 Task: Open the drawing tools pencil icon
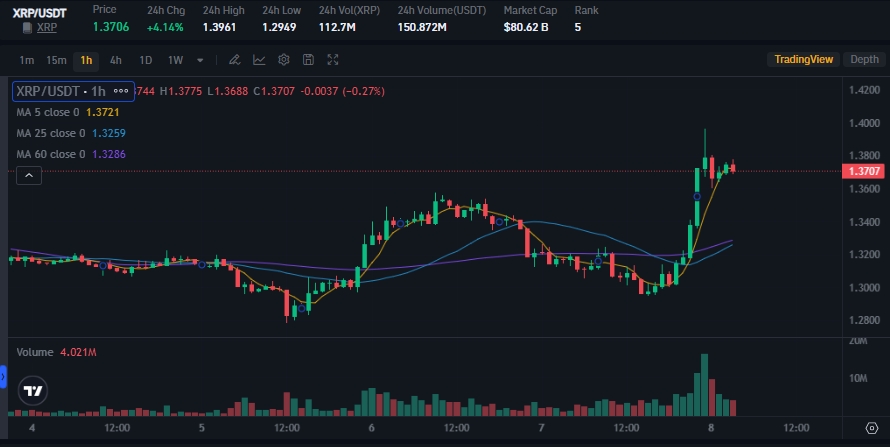click(234, 60)
